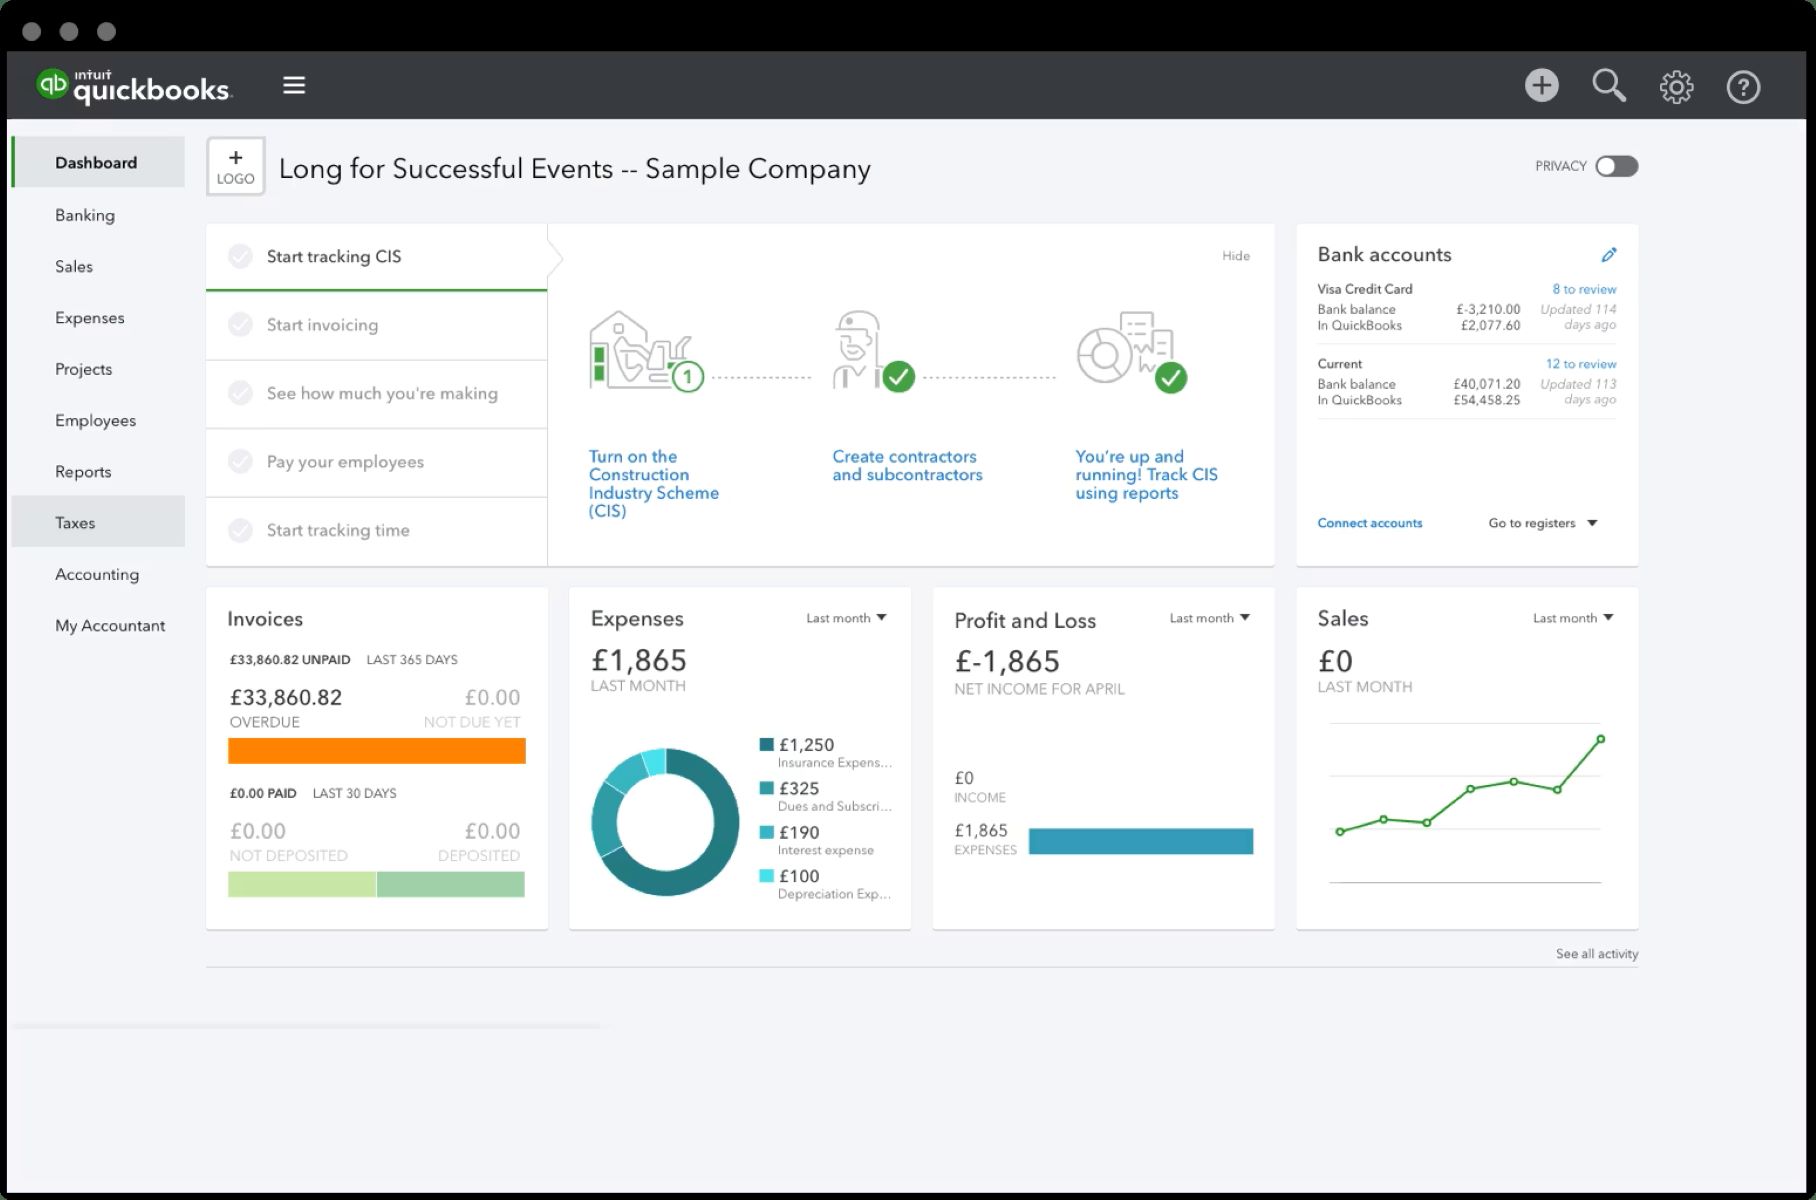Click the plus Create new icon

pyautogui.click(x=1541, y=86)
